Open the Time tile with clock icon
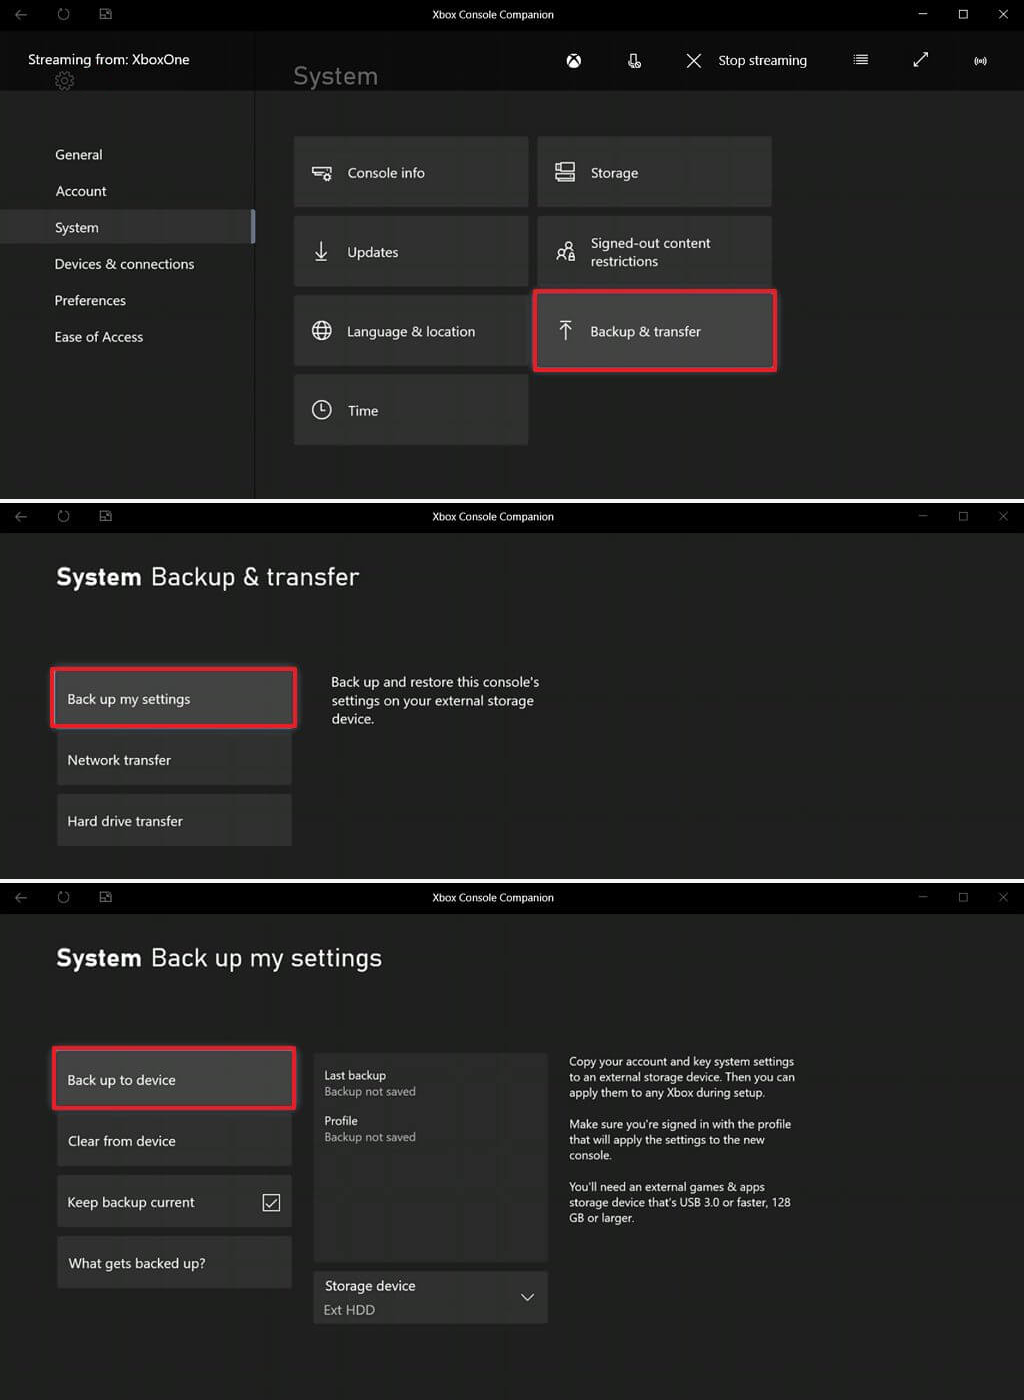 (x=411, y=410)
